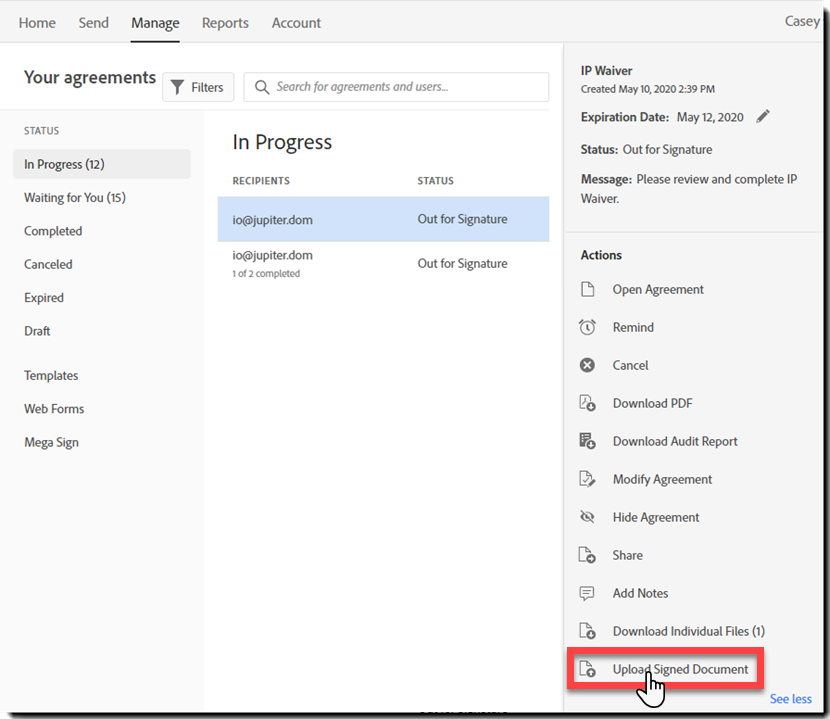Screen dimensions: 830x719
Task: Collapse actions list with See less
Action: pos(790,699)
